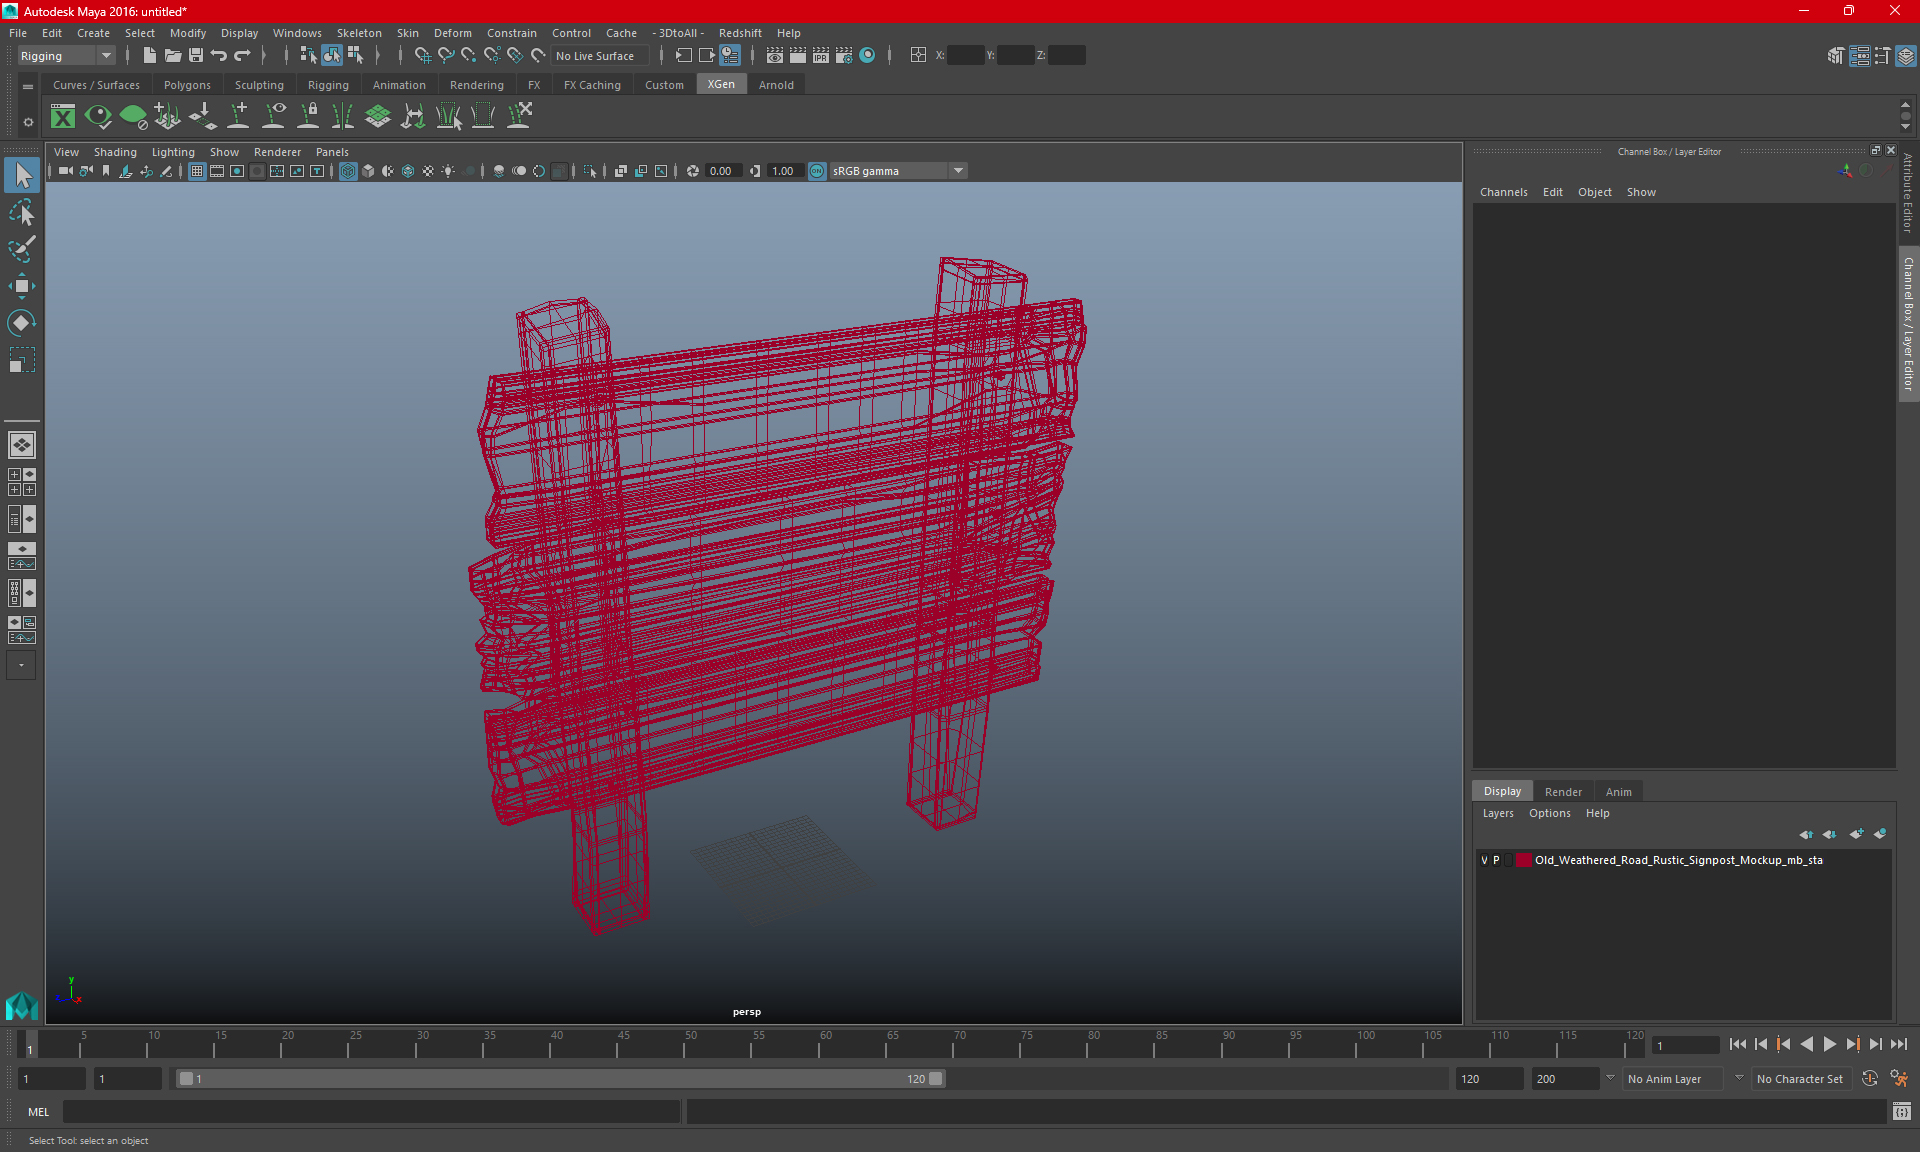The width and height of the screenshot is (1920, 1152).
Task: Toggle use all lights viewport icon
Action: [x=448, y=171]
